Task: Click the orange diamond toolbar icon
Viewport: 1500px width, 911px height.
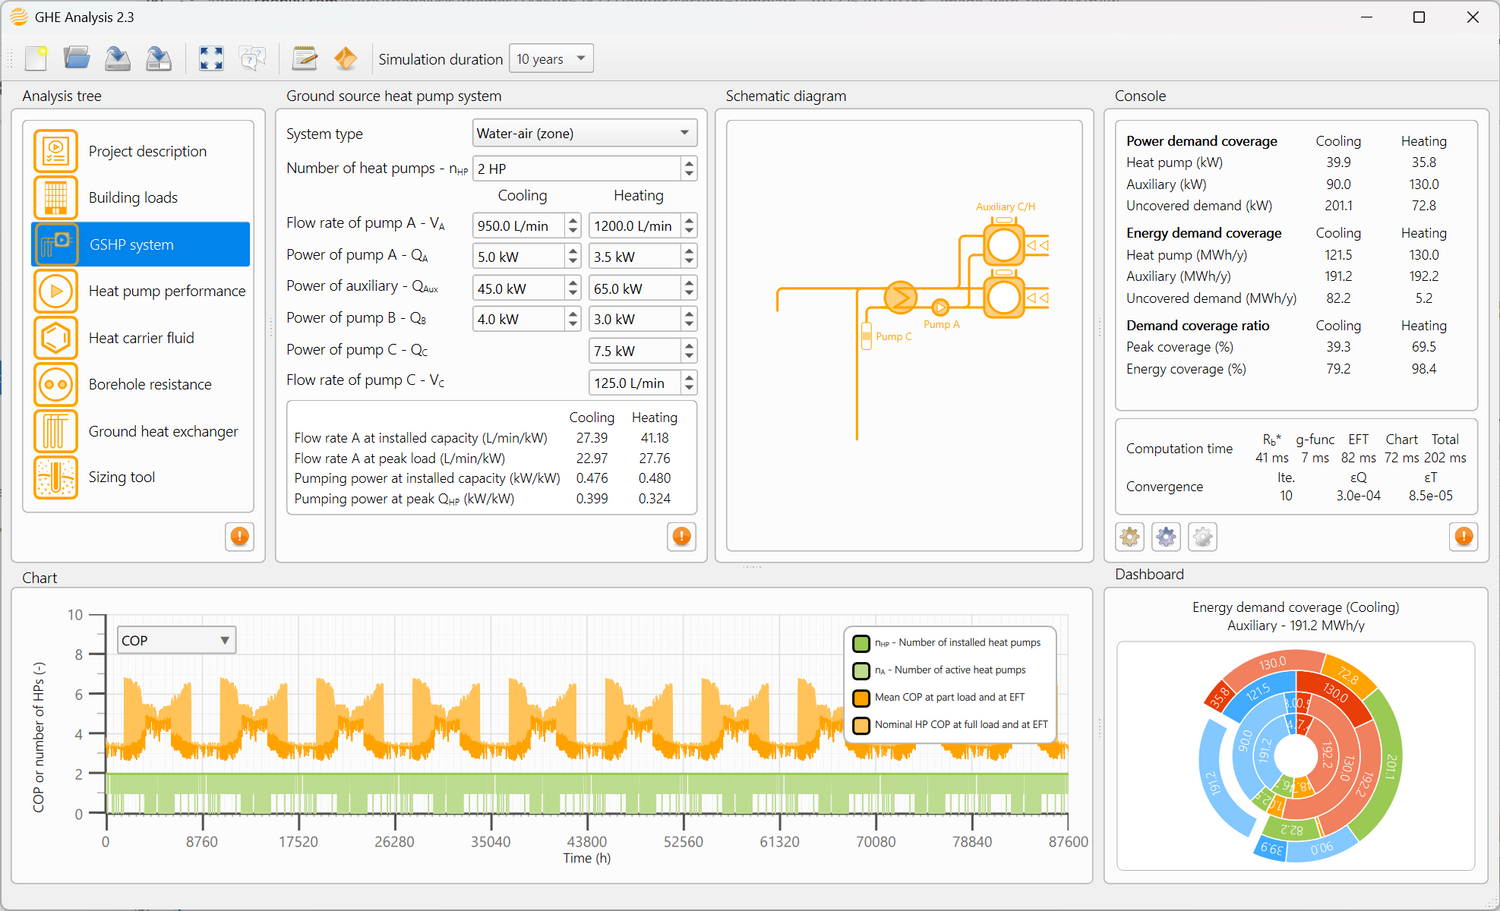Action: (346, 59)
